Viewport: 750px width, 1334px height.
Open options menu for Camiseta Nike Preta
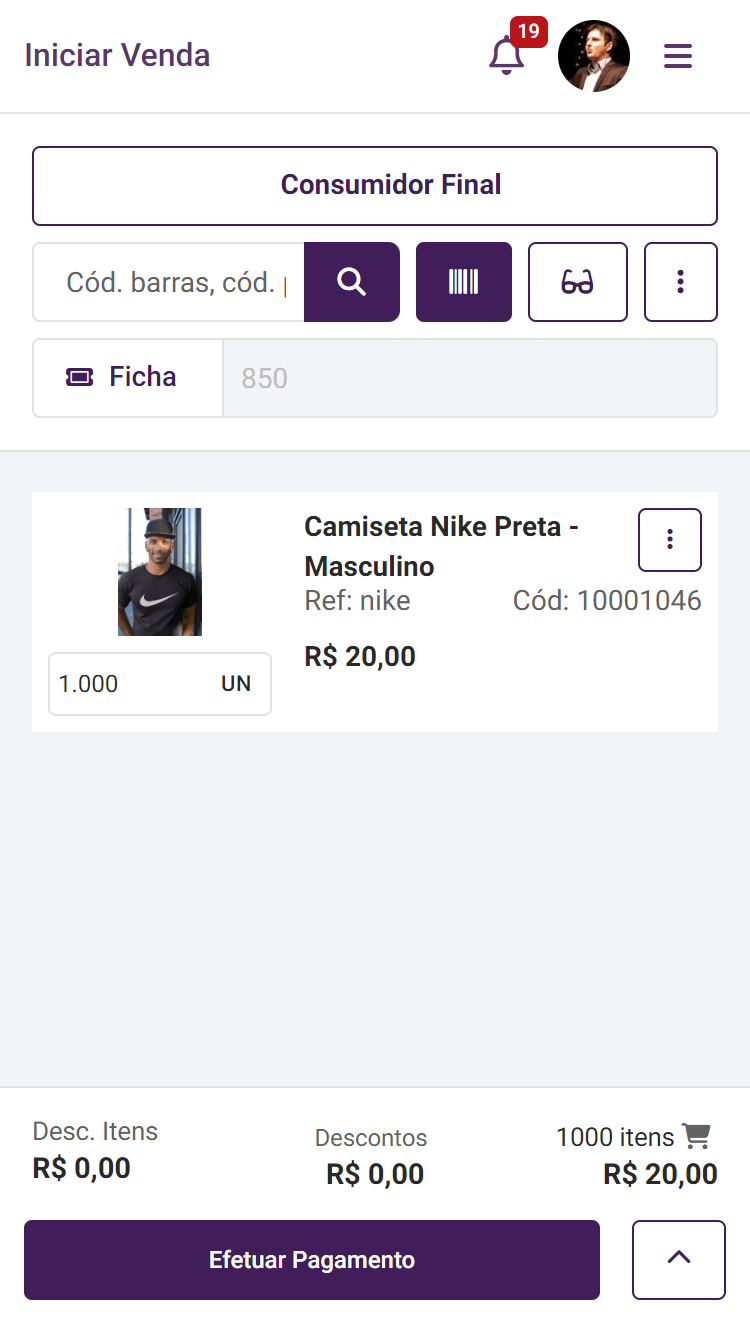point(670,540)
